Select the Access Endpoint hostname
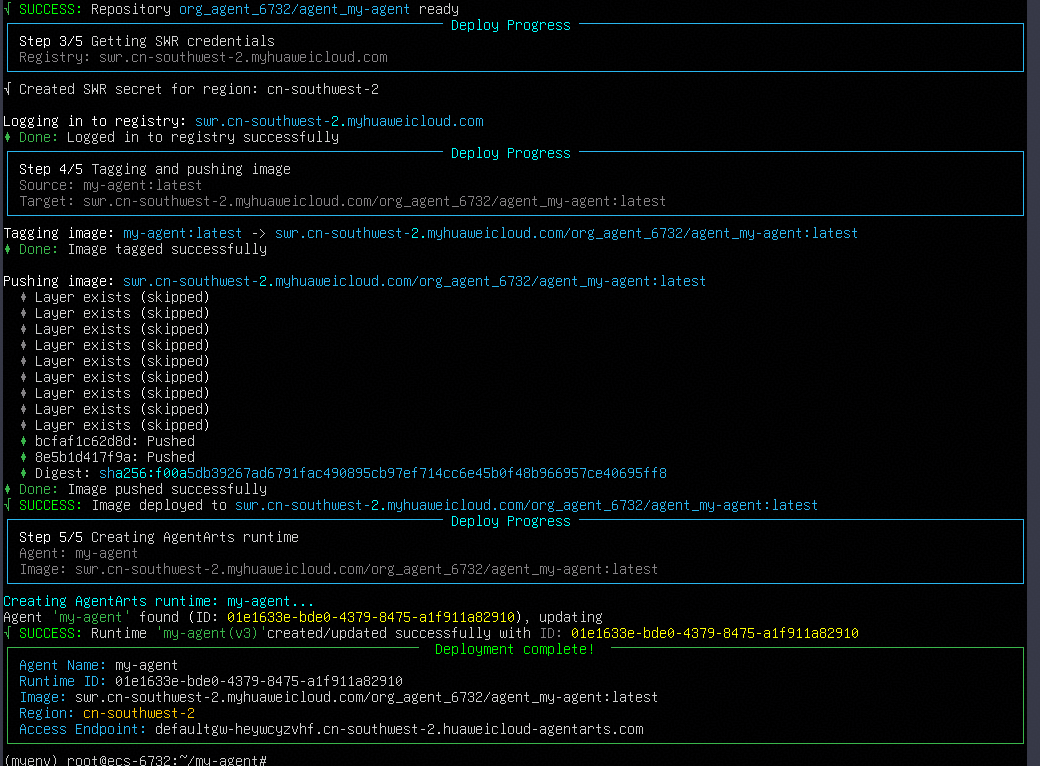The image size is (1040, 766). [x=399, y=730]
